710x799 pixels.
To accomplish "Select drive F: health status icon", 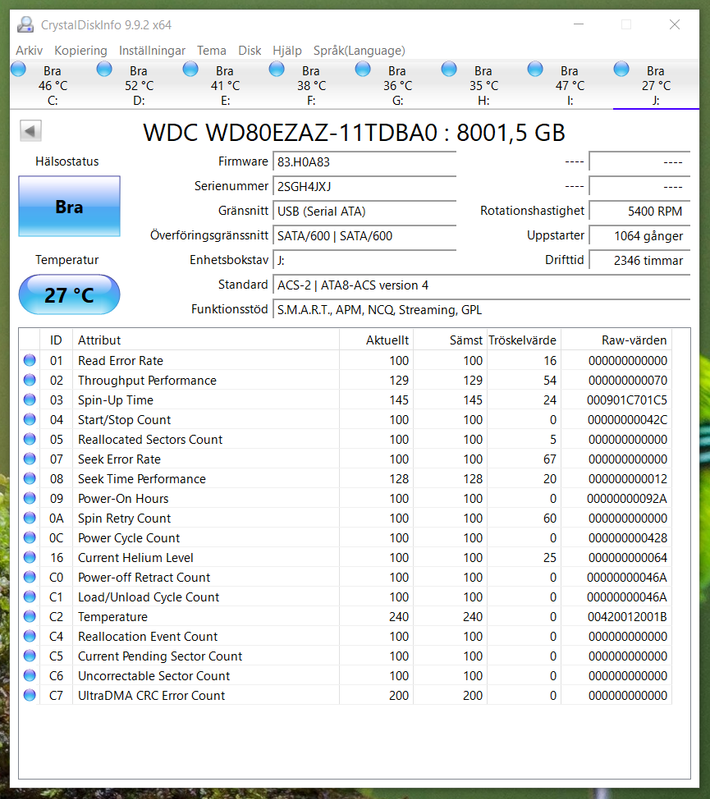I will click(x=277, y=69).
